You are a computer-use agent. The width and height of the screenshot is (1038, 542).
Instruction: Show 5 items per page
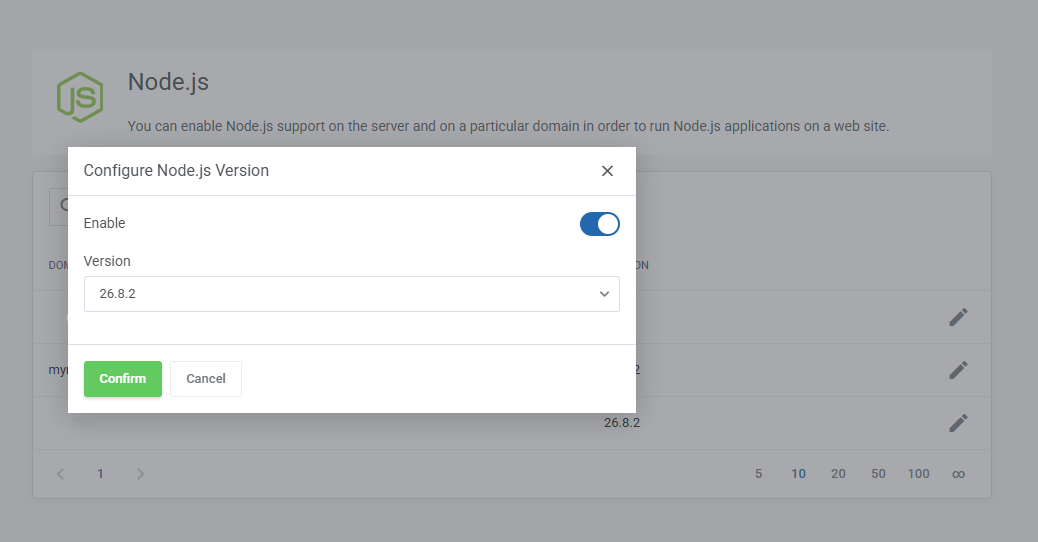coord(759,474)
